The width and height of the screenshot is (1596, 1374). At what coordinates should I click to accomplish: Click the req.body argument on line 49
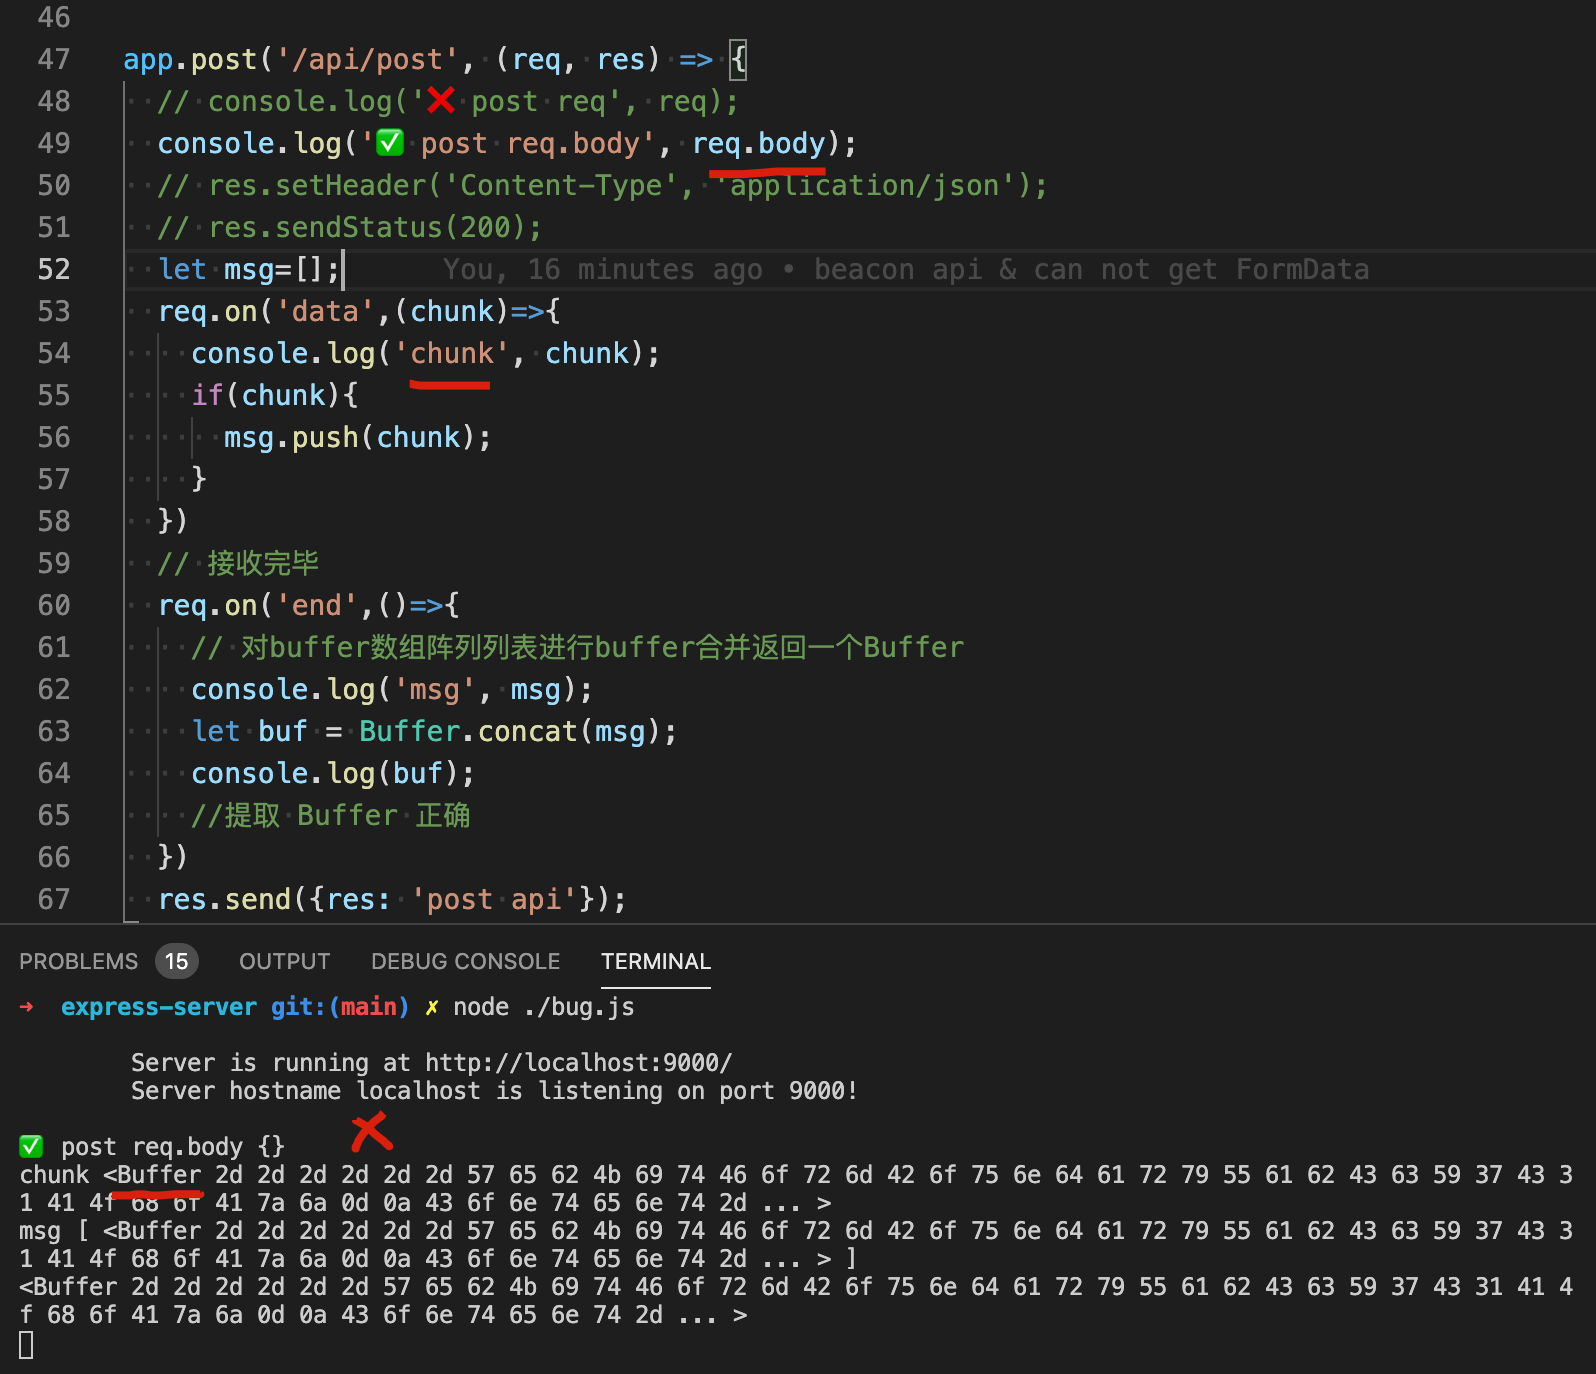[x=759, y=143]
